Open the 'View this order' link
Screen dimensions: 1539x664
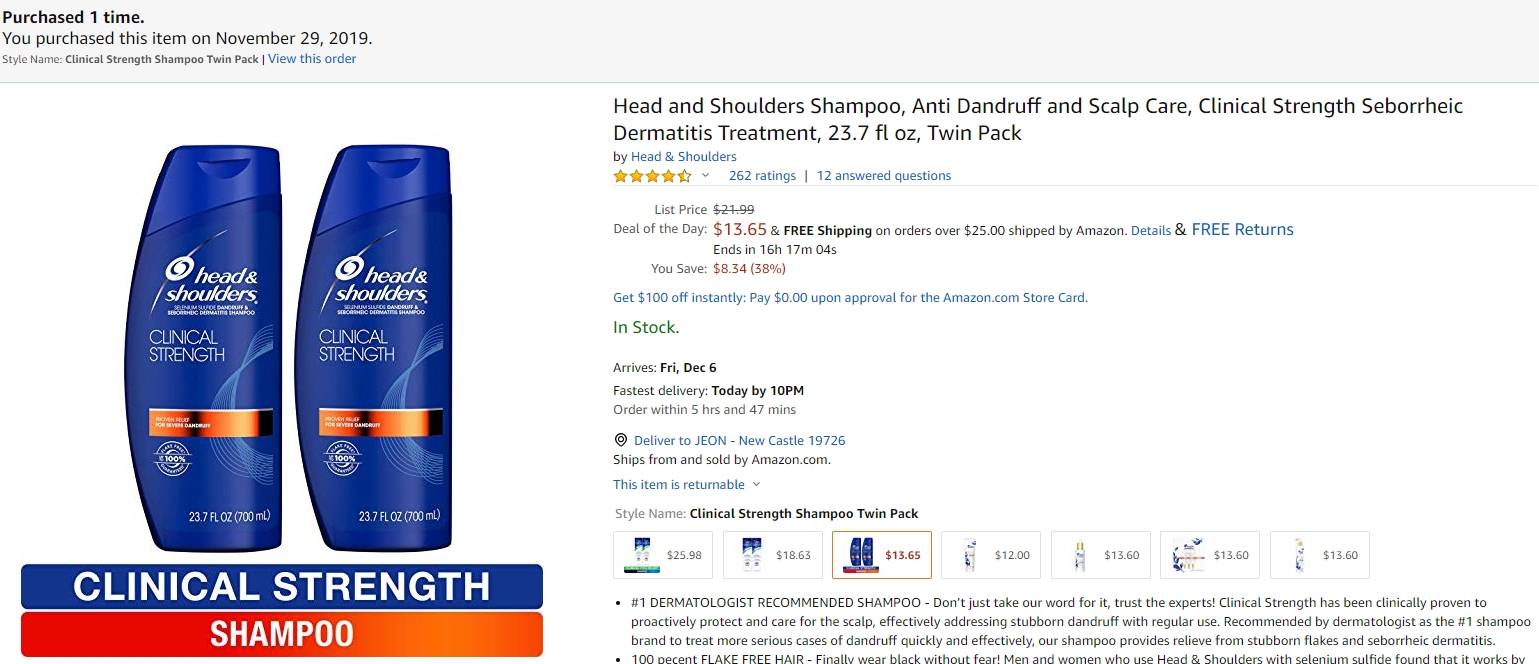[312, 59]
